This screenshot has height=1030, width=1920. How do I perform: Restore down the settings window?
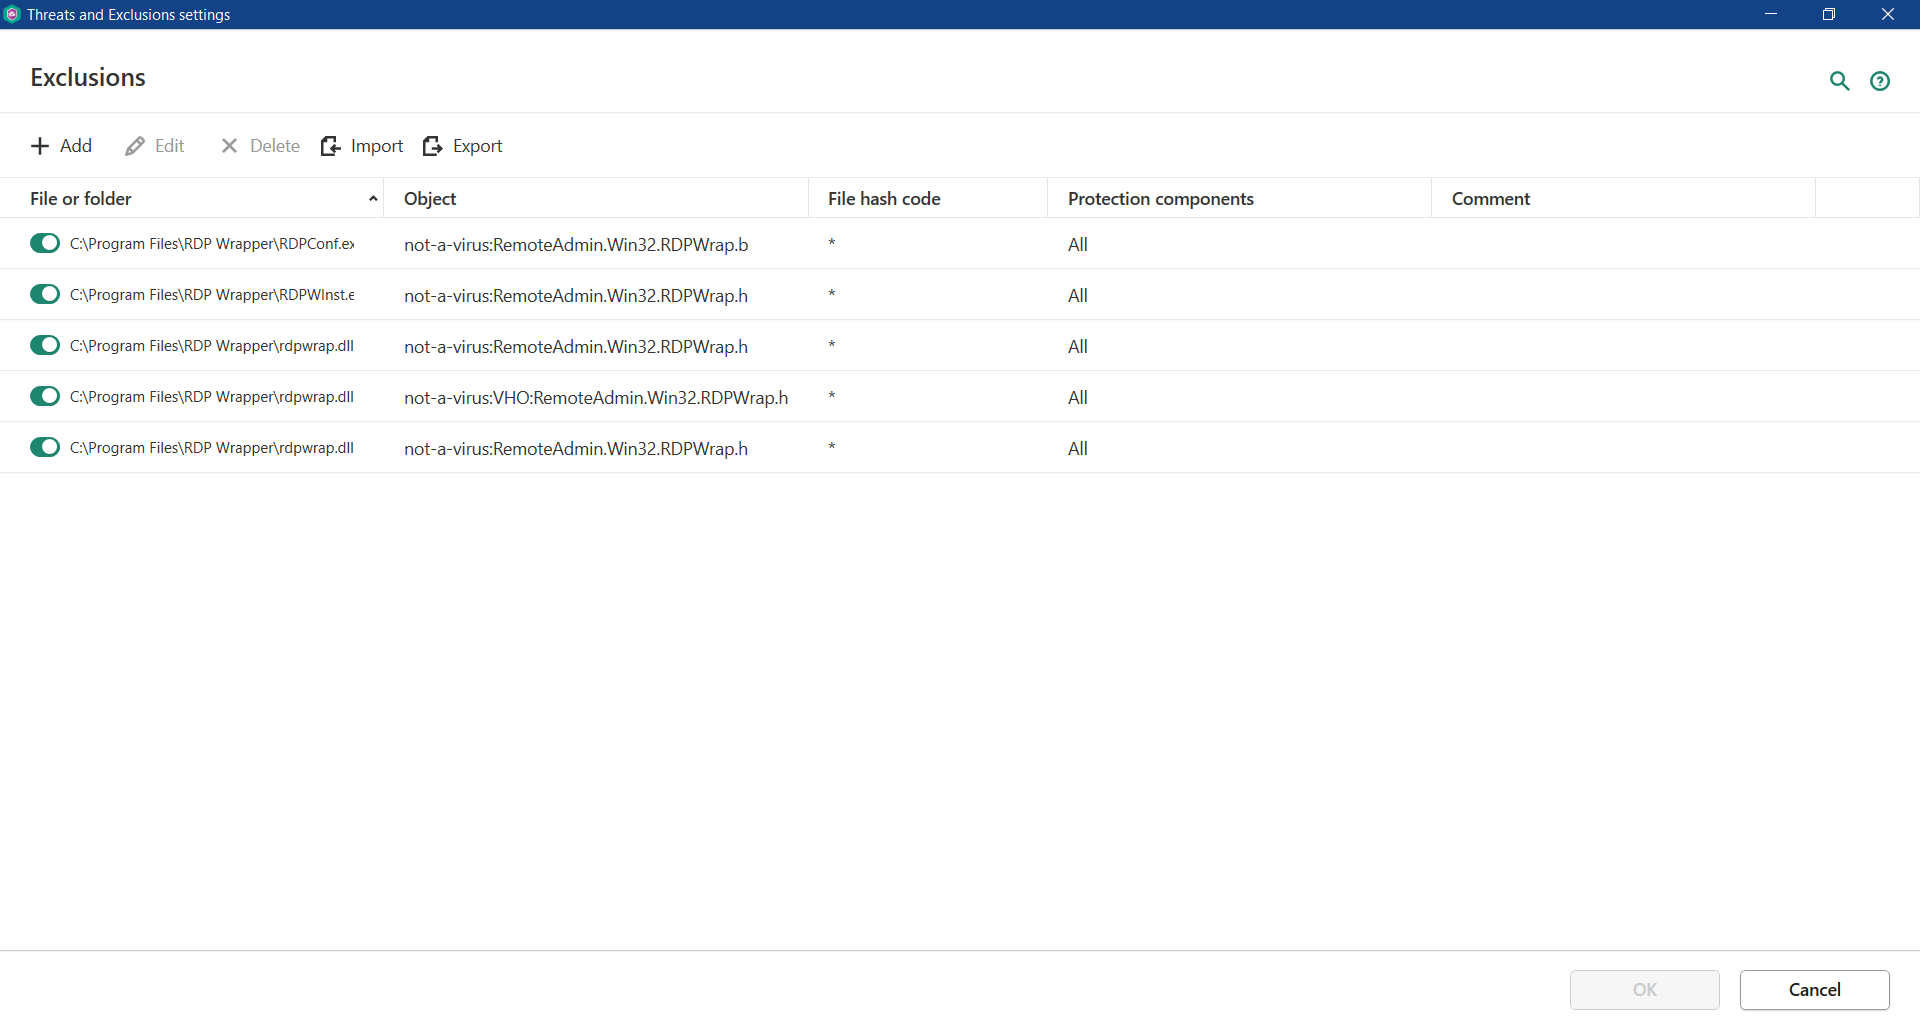coord(1829,14)
